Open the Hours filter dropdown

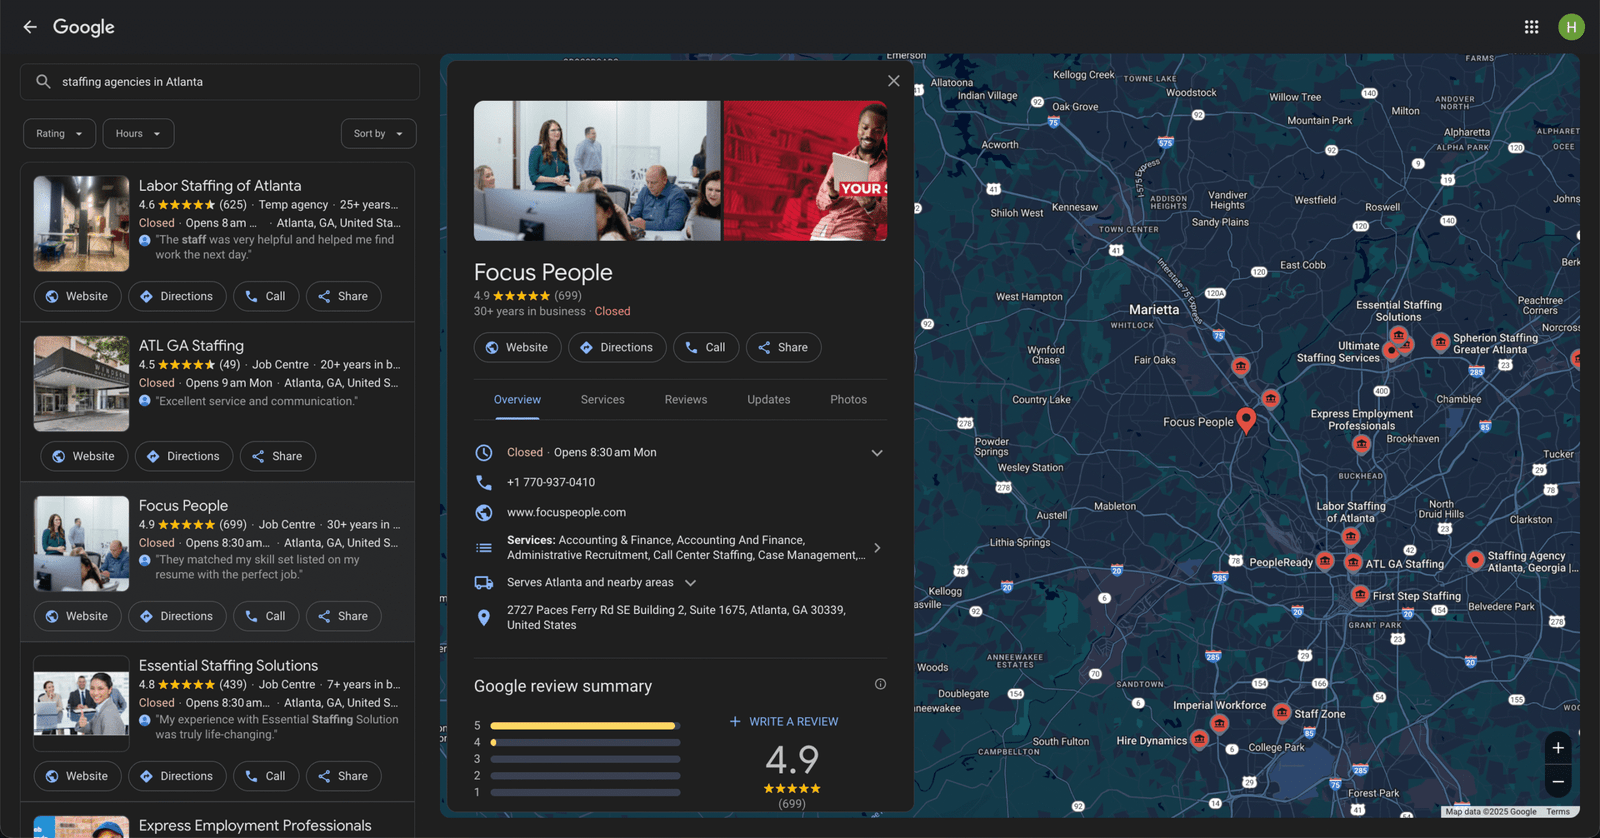pos(138,134)
